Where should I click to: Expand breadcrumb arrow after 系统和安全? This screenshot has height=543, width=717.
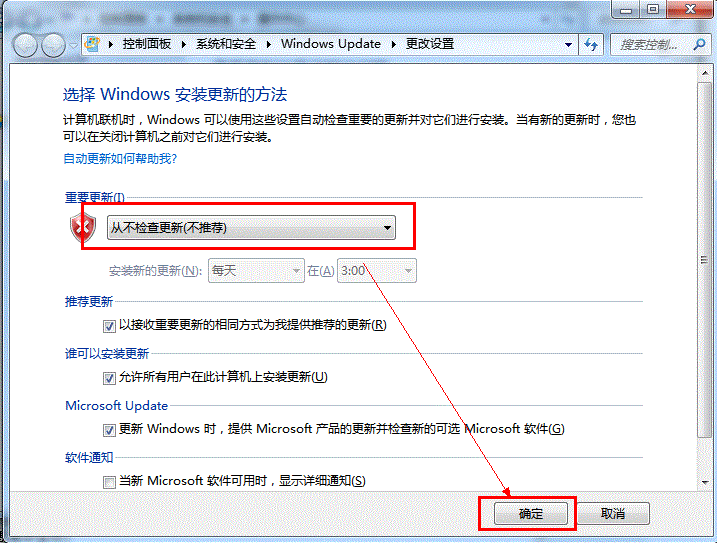268,44
